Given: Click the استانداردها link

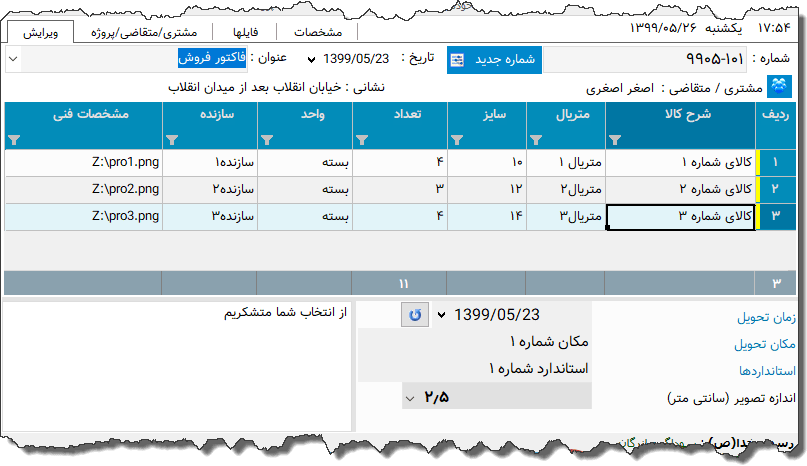Looking at the screenshot, I should [x=767, y=371].
